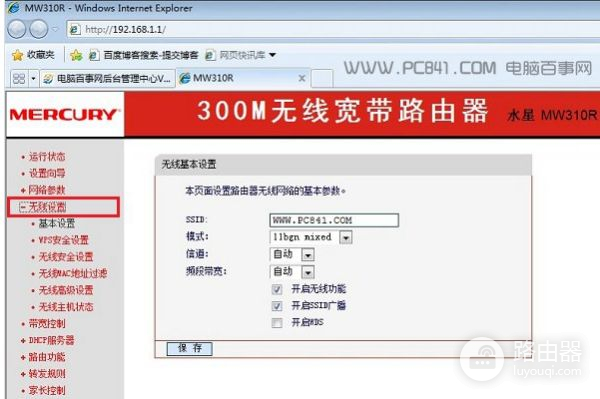Viewport: 600px width, 399px height.
Task: Click the page icon in address bar
Action: pos(75,29)
